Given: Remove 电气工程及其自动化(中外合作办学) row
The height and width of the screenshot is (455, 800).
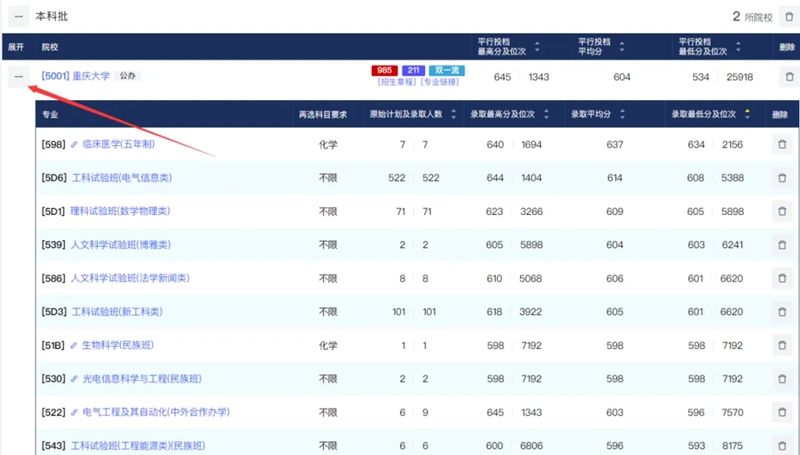Looking at the screenshot, I should [781, 412].
